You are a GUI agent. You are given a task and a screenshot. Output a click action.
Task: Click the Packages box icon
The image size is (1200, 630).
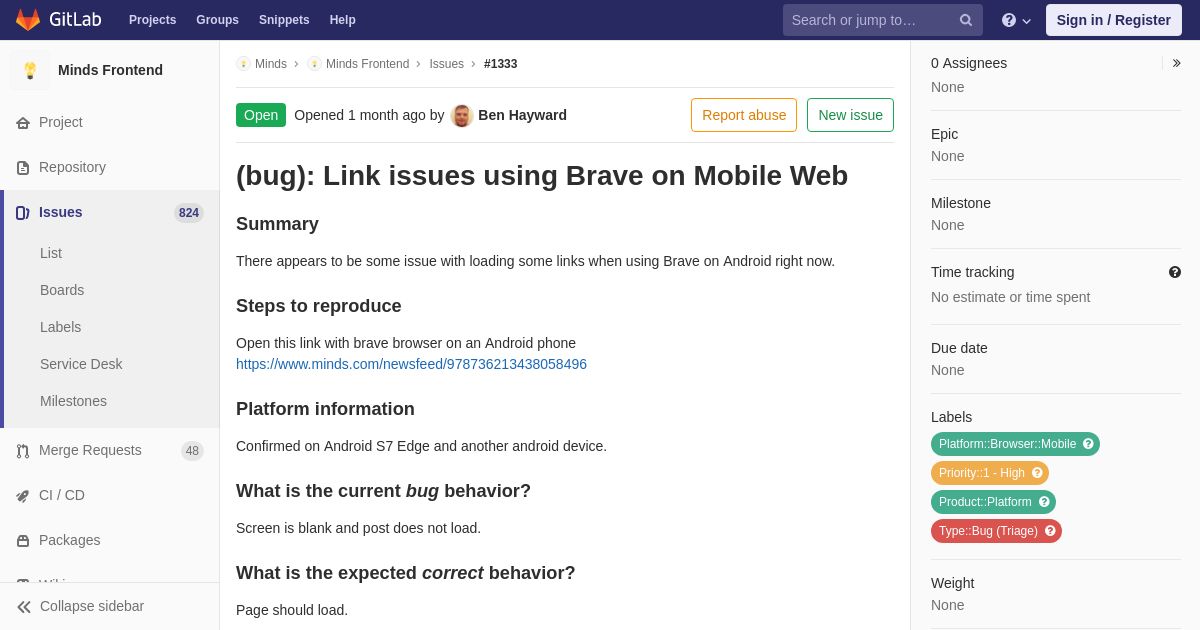click(23, 541)
